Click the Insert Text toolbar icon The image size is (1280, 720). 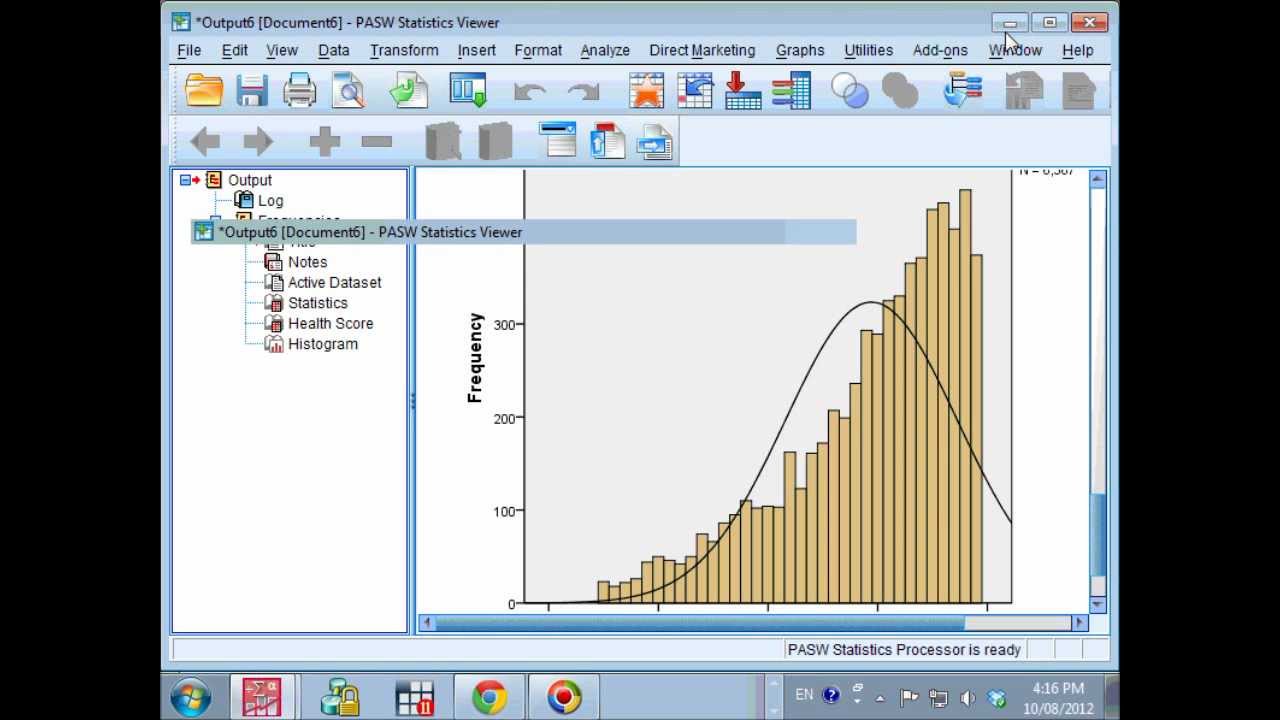click(x=655, y=141)
